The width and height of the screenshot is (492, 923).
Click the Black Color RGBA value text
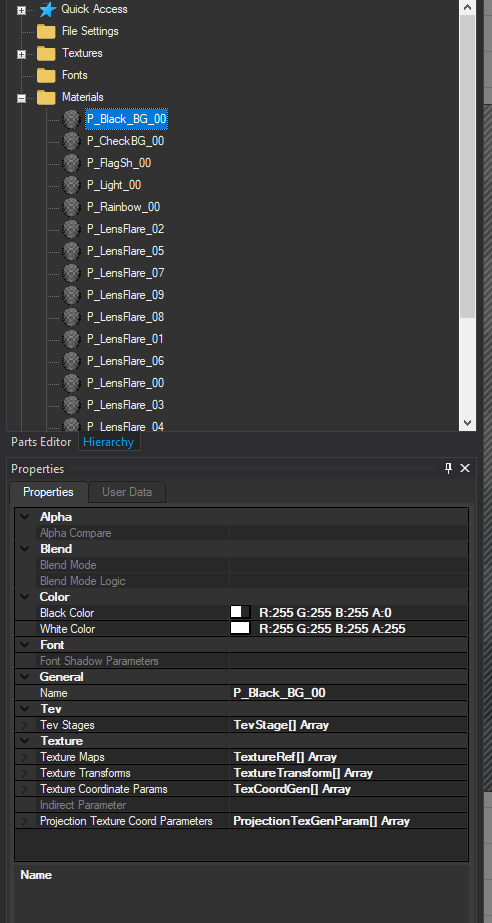pos(325,613)
